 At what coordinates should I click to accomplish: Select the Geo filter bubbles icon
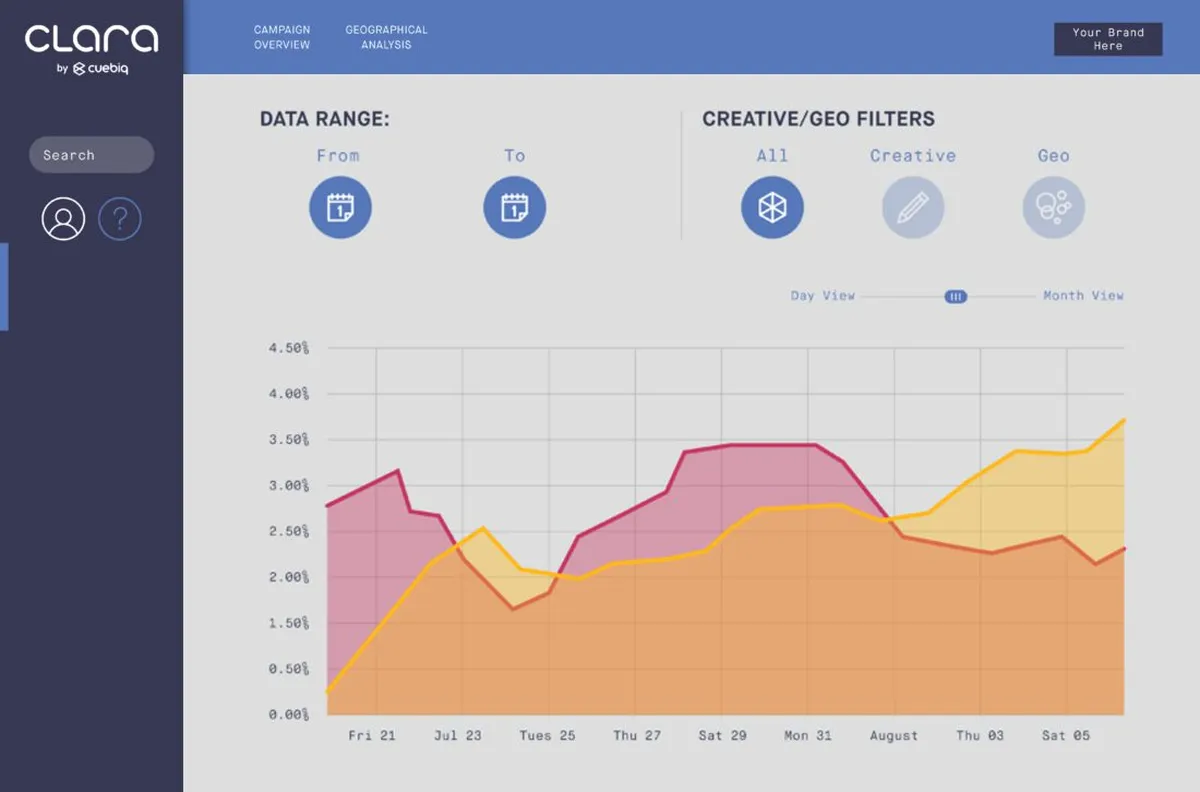tap(1053, 208)
